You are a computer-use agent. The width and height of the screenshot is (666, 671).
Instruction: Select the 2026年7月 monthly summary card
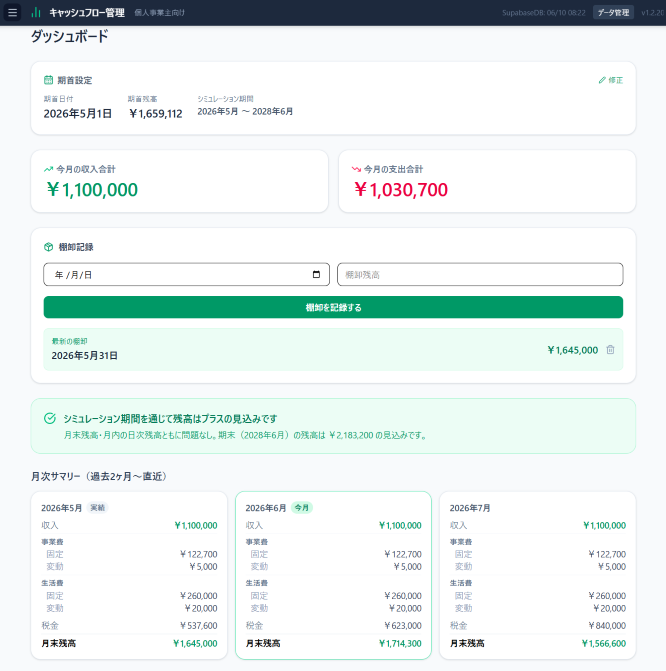point(538,575)
